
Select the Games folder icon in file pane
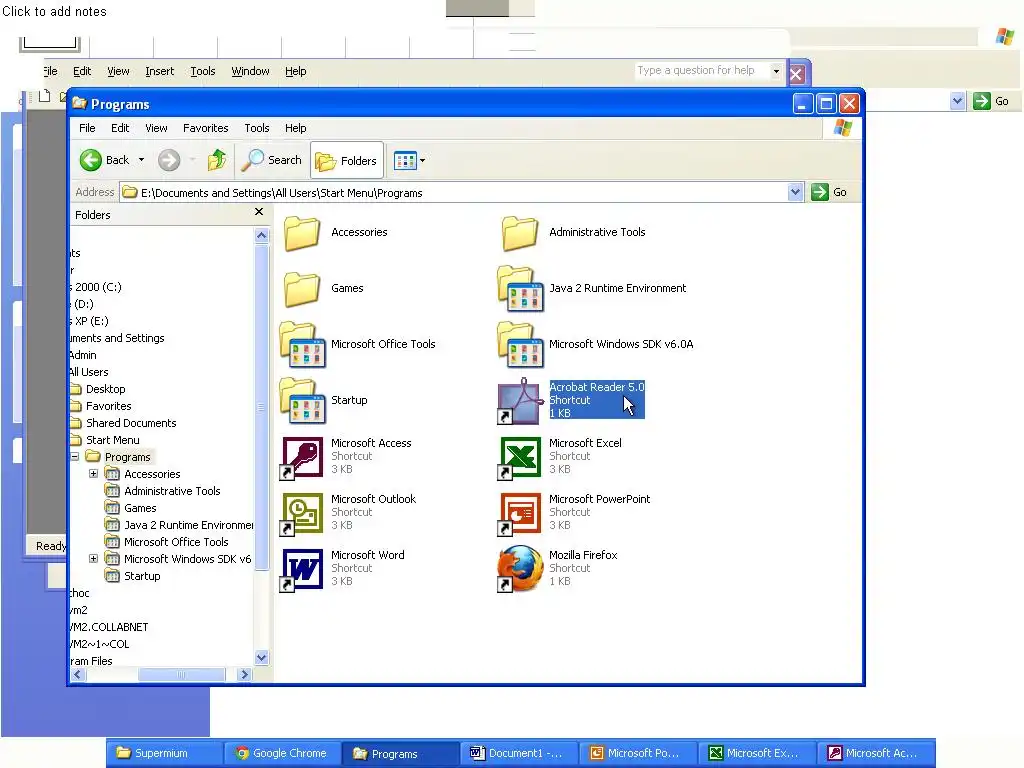pyautogui.click(x=302, y=289)
